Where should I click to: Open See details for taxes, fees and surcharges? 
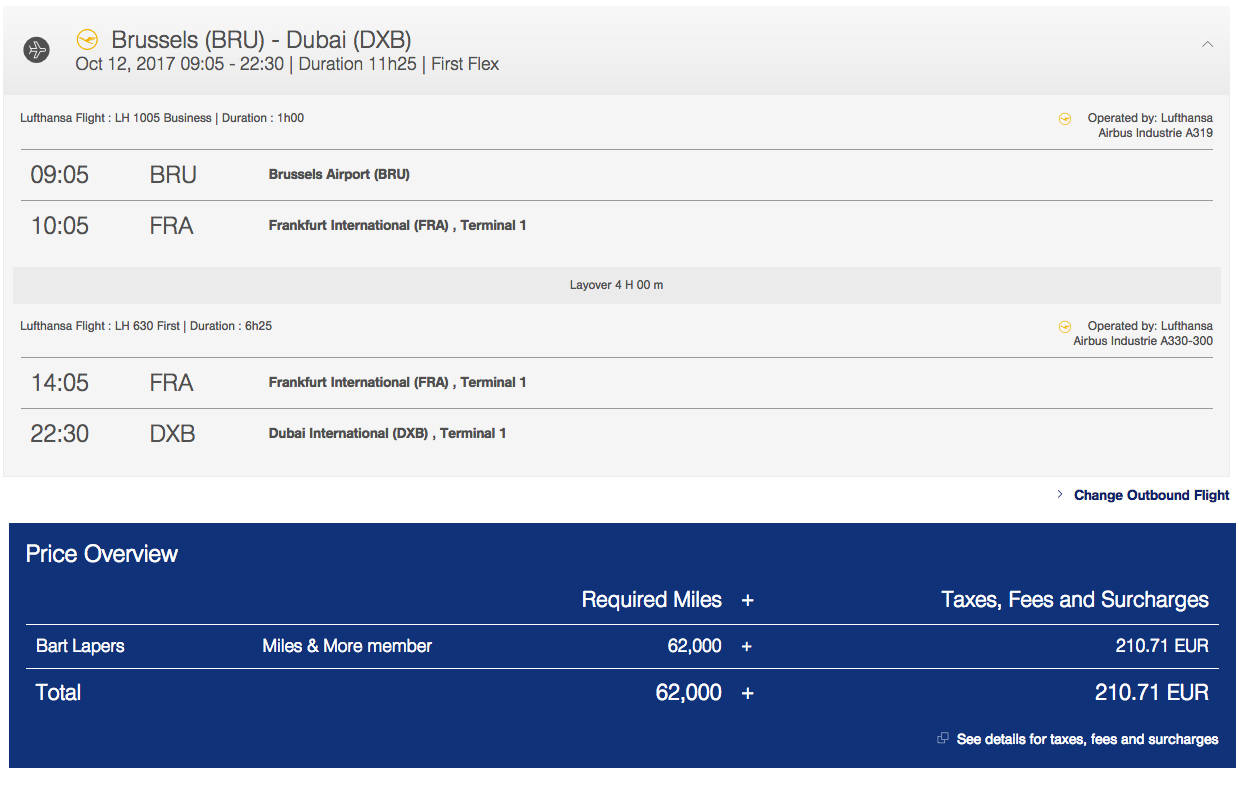pyautogui.click(x=1087, y=739)
